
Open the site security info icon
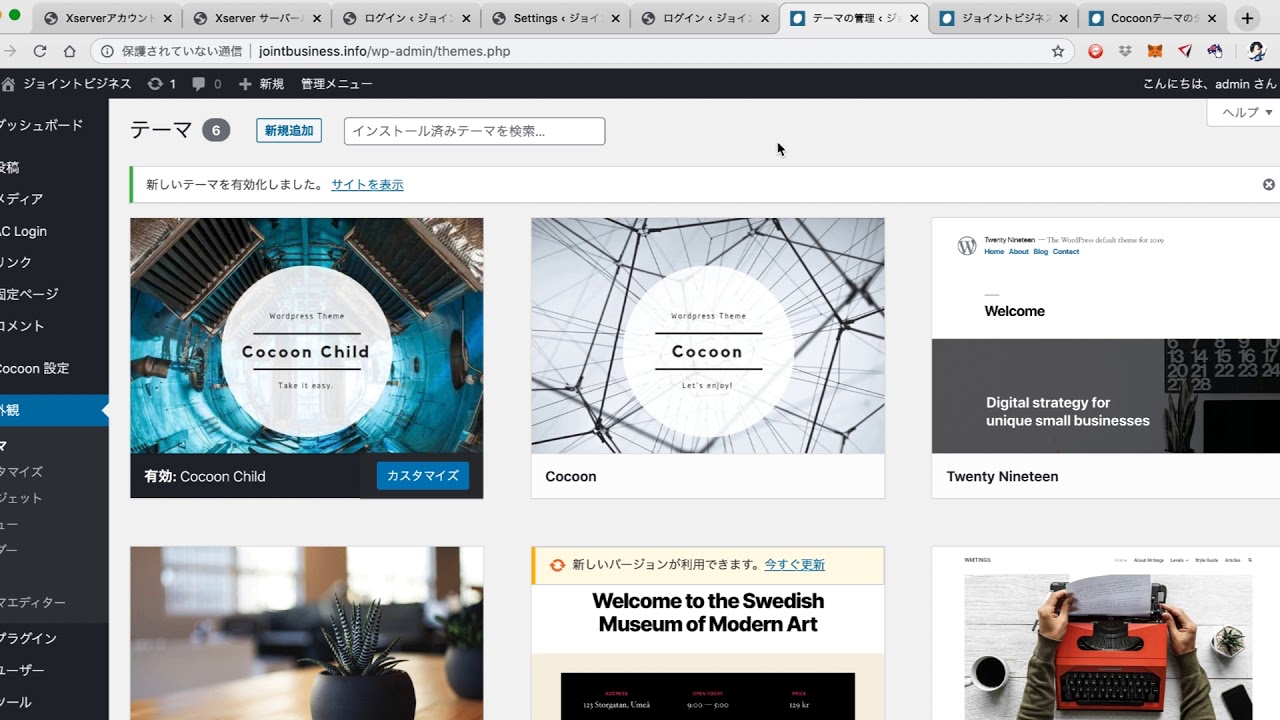coord(107,51)
